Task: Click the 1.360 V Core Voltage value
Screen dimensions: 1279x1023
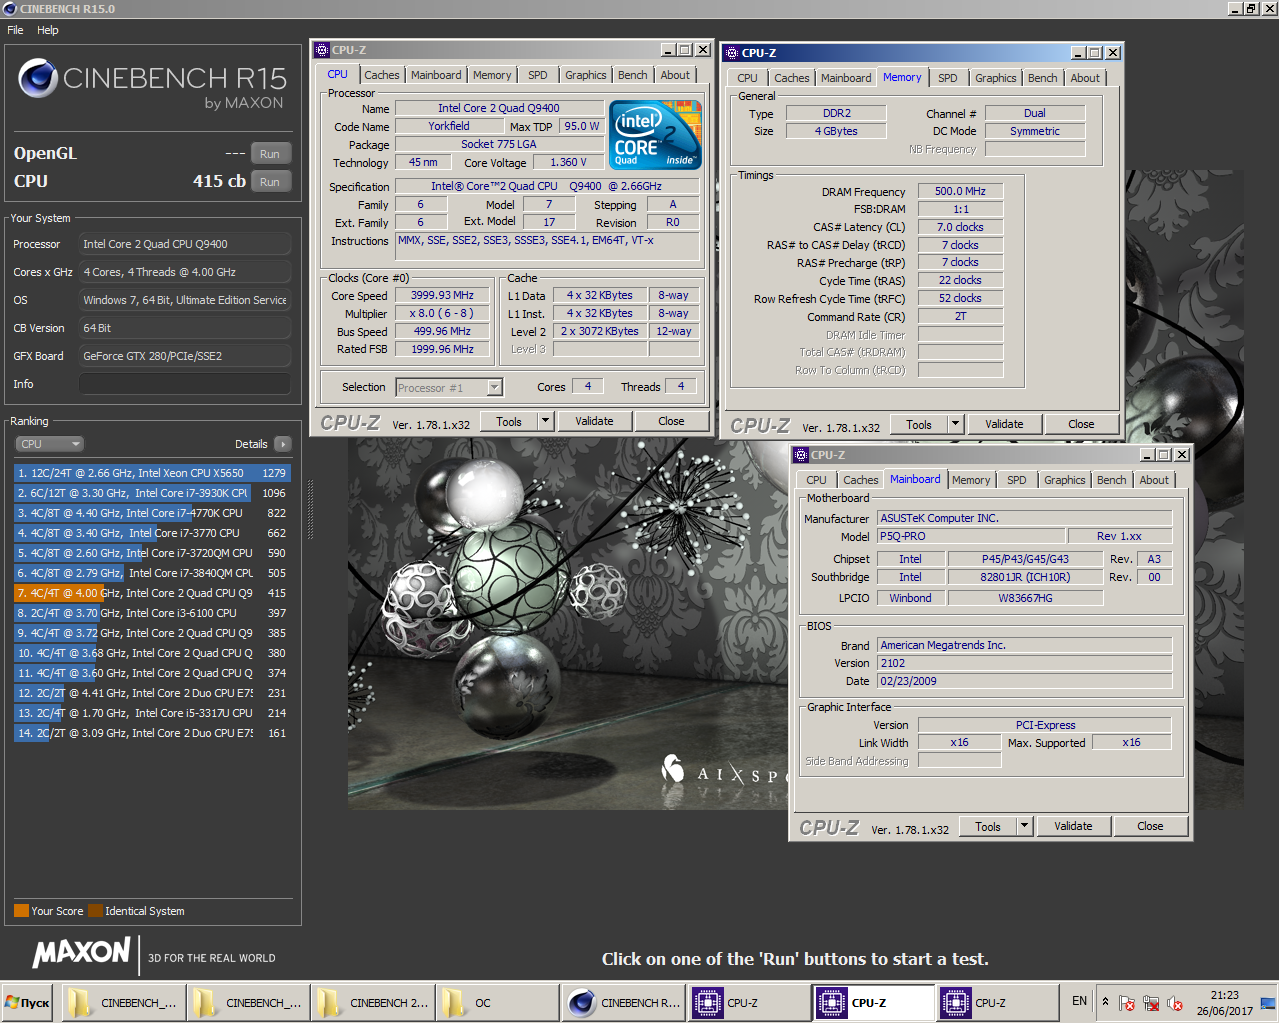Action: pos(568,162)
